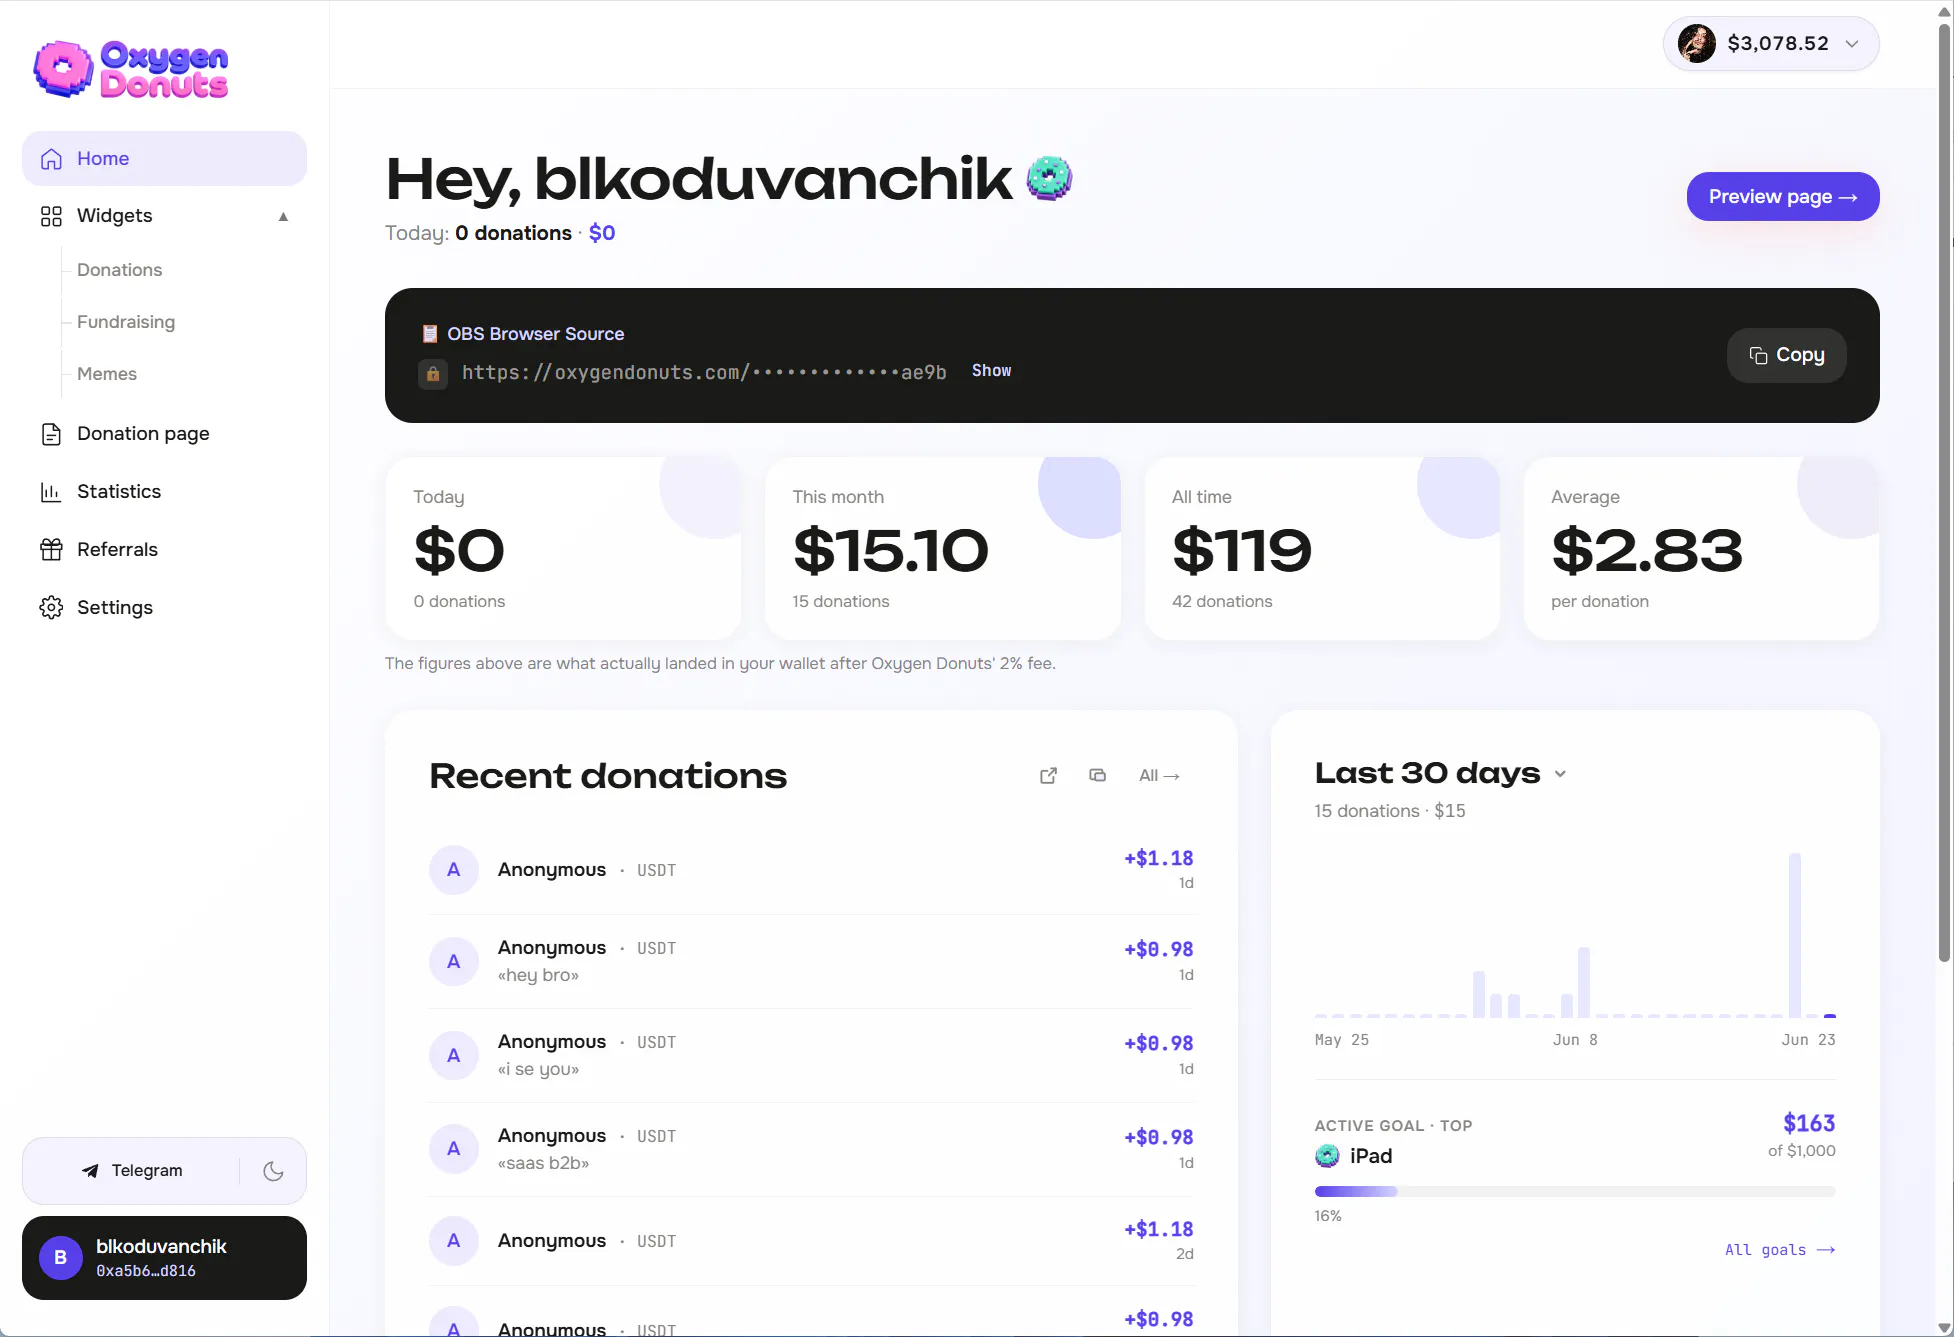Click the B avatar in wallet card

pyautogui.click(x=60, y=1258)
